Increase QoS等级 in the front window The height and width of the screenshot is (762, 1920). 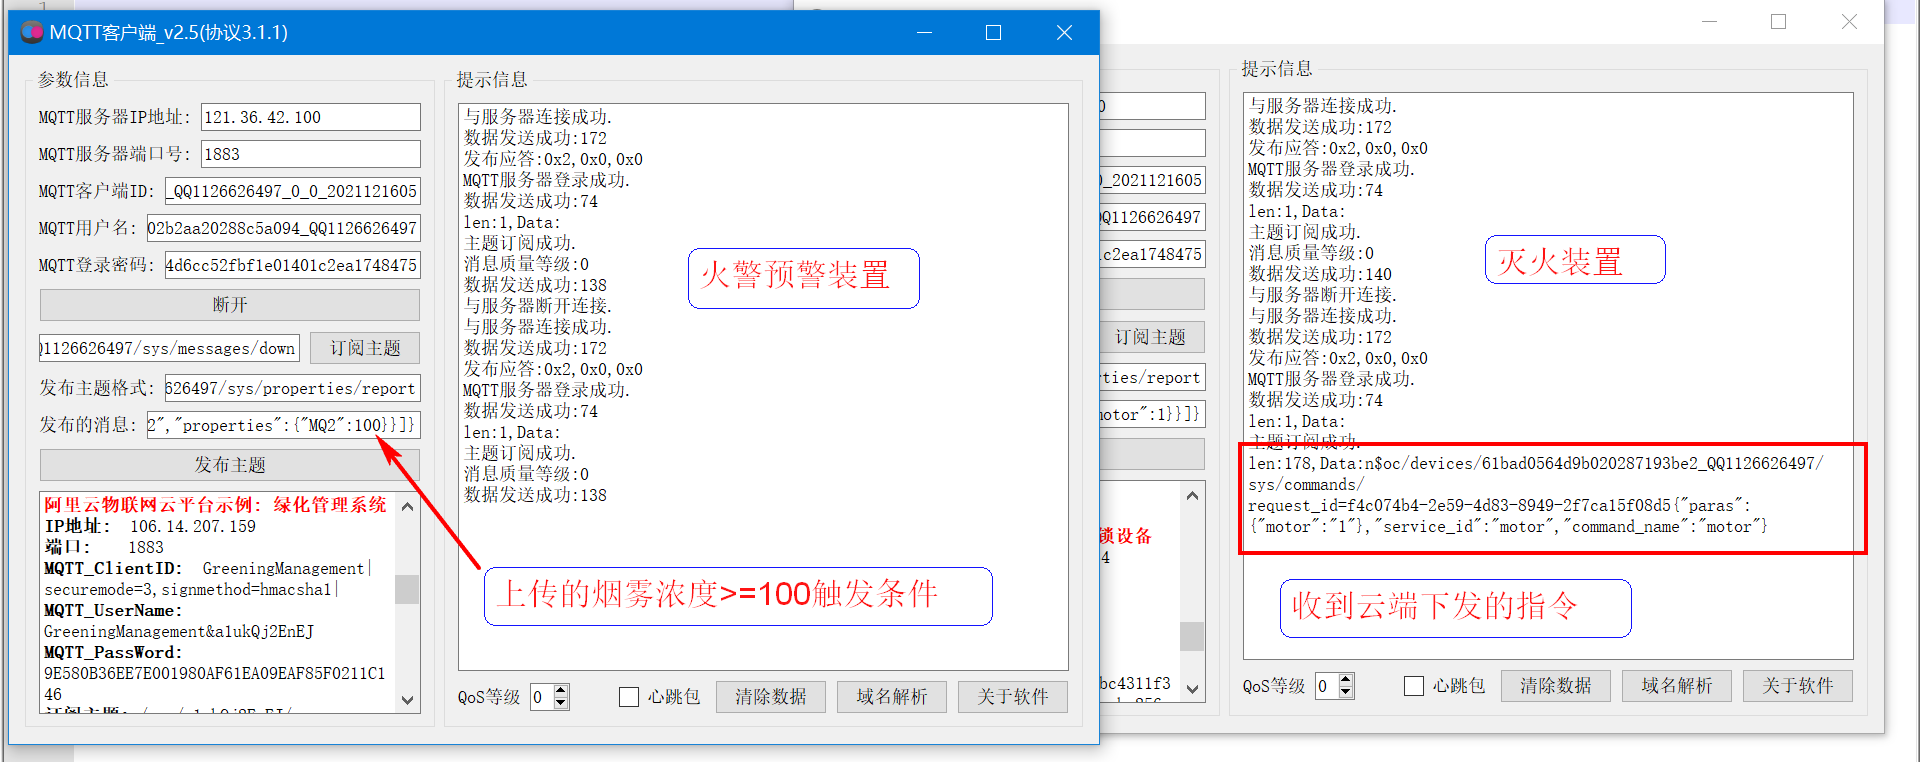coord(561,690)
